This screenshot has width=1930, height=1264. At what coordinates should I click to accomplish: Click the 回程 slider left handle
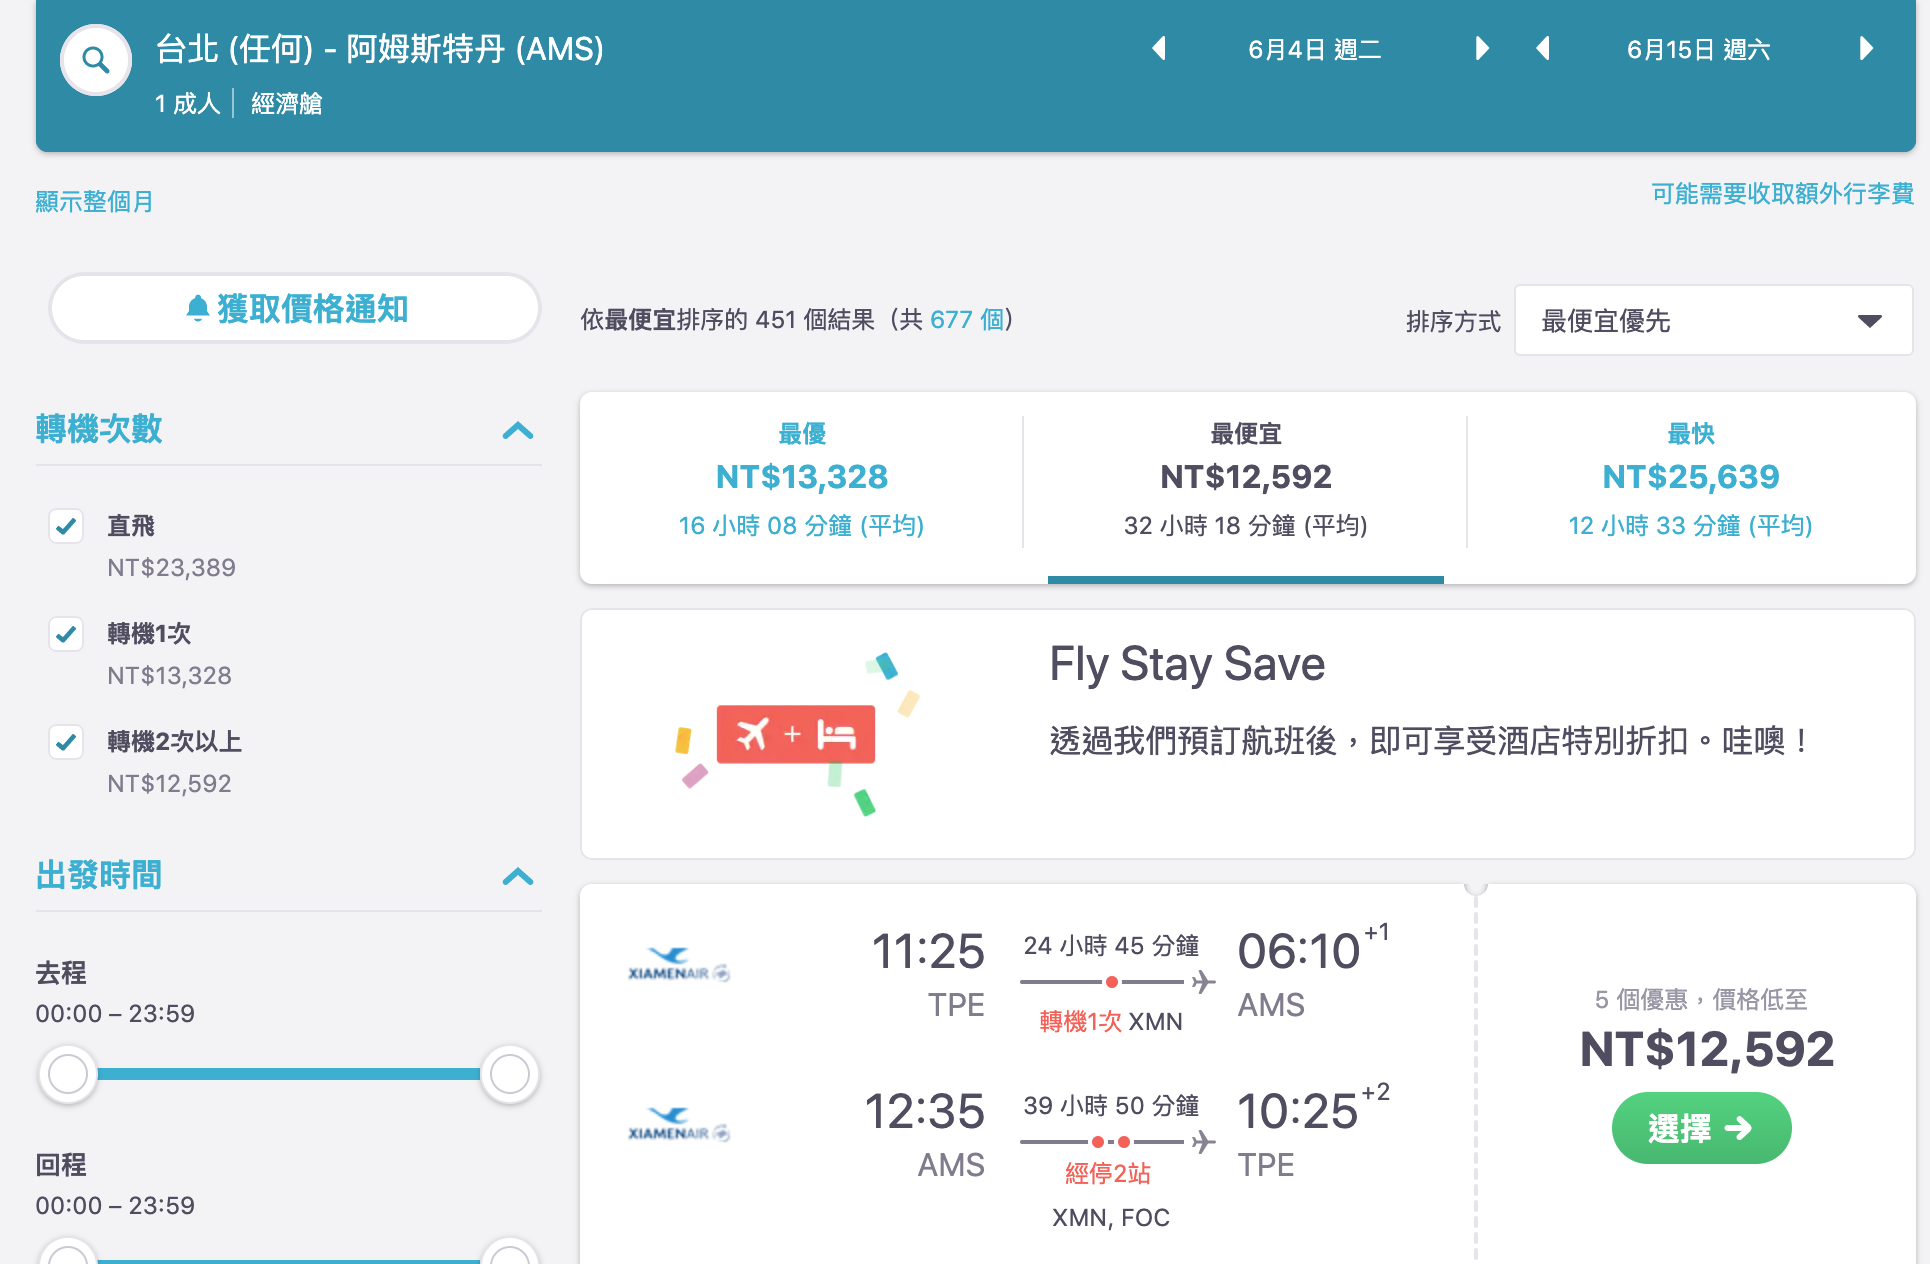[x=68, y=1254]
